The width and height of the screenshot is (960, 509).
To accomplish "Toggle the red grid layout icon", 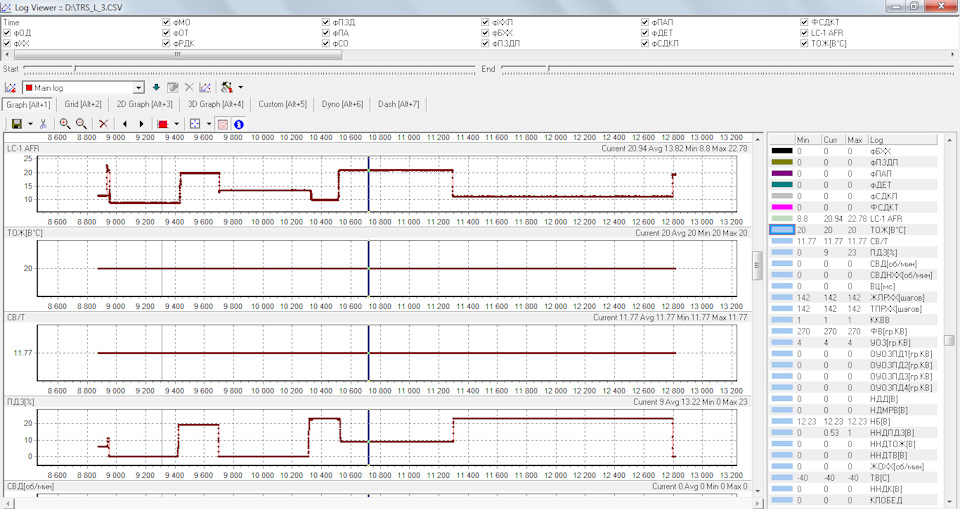I will click(x=223, y=124).
